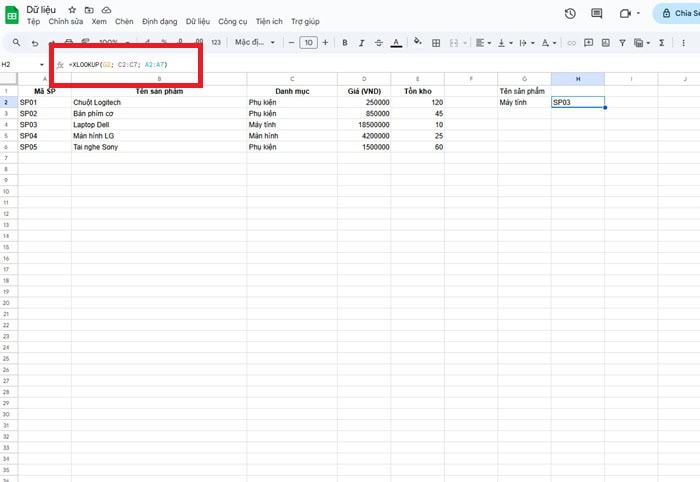Select the column C header
The height and width of the screenshot is (482, 700).
pyautogui.click(x=292, y=79)
